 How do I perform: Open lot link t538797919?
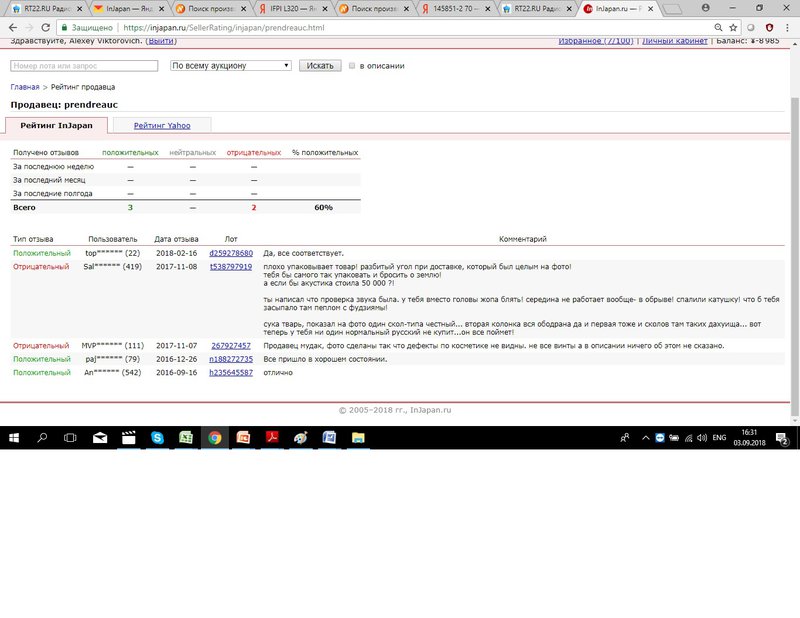[x=230, y=267]
